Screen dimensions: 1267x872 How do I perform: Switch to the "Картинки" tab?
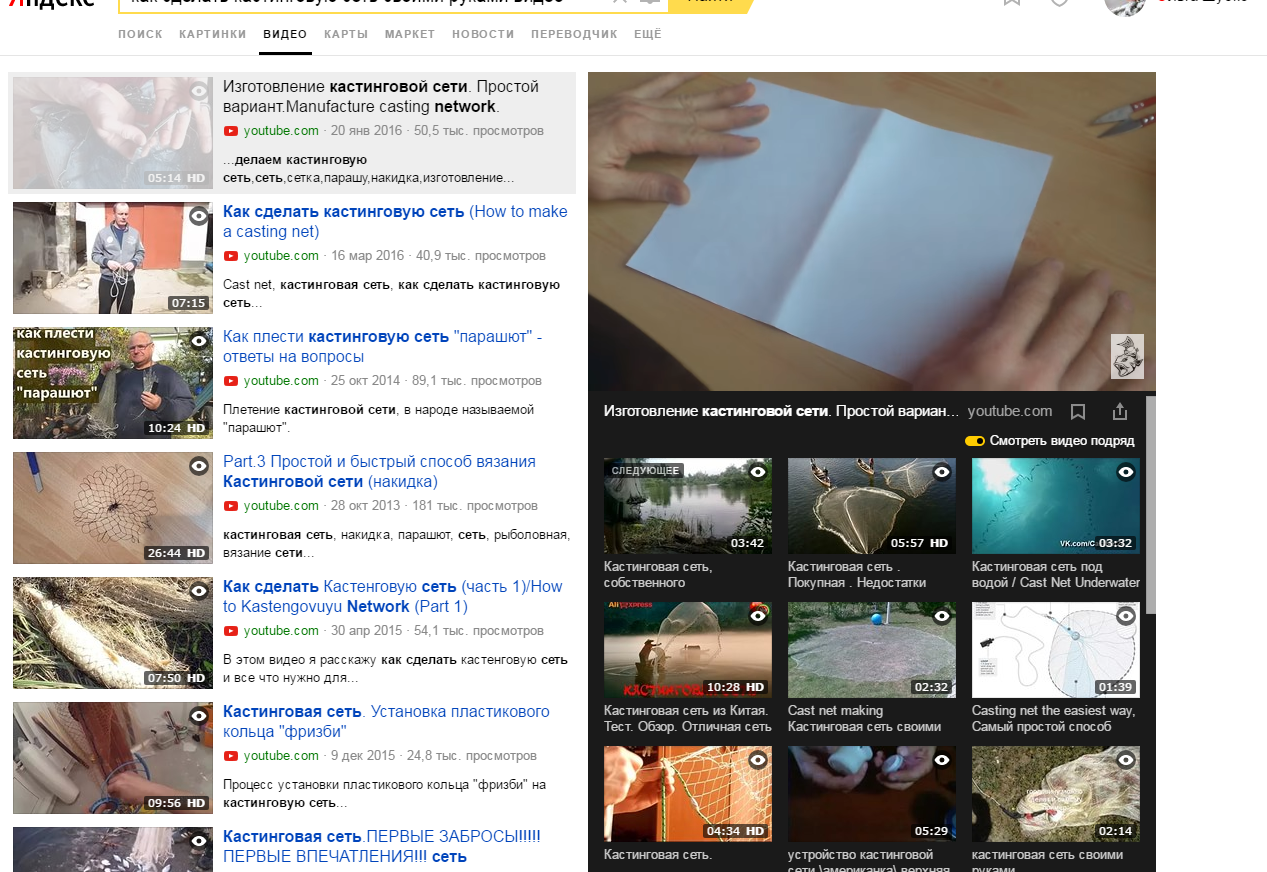click(x=212, y=34)
